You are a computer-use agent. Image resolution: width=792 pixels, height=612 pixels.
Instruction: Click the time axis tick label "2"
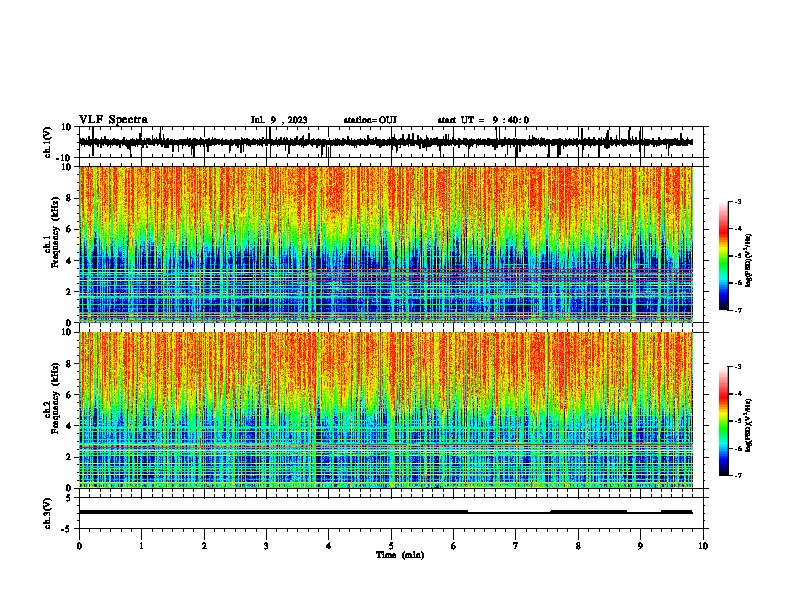coord(204,546)
